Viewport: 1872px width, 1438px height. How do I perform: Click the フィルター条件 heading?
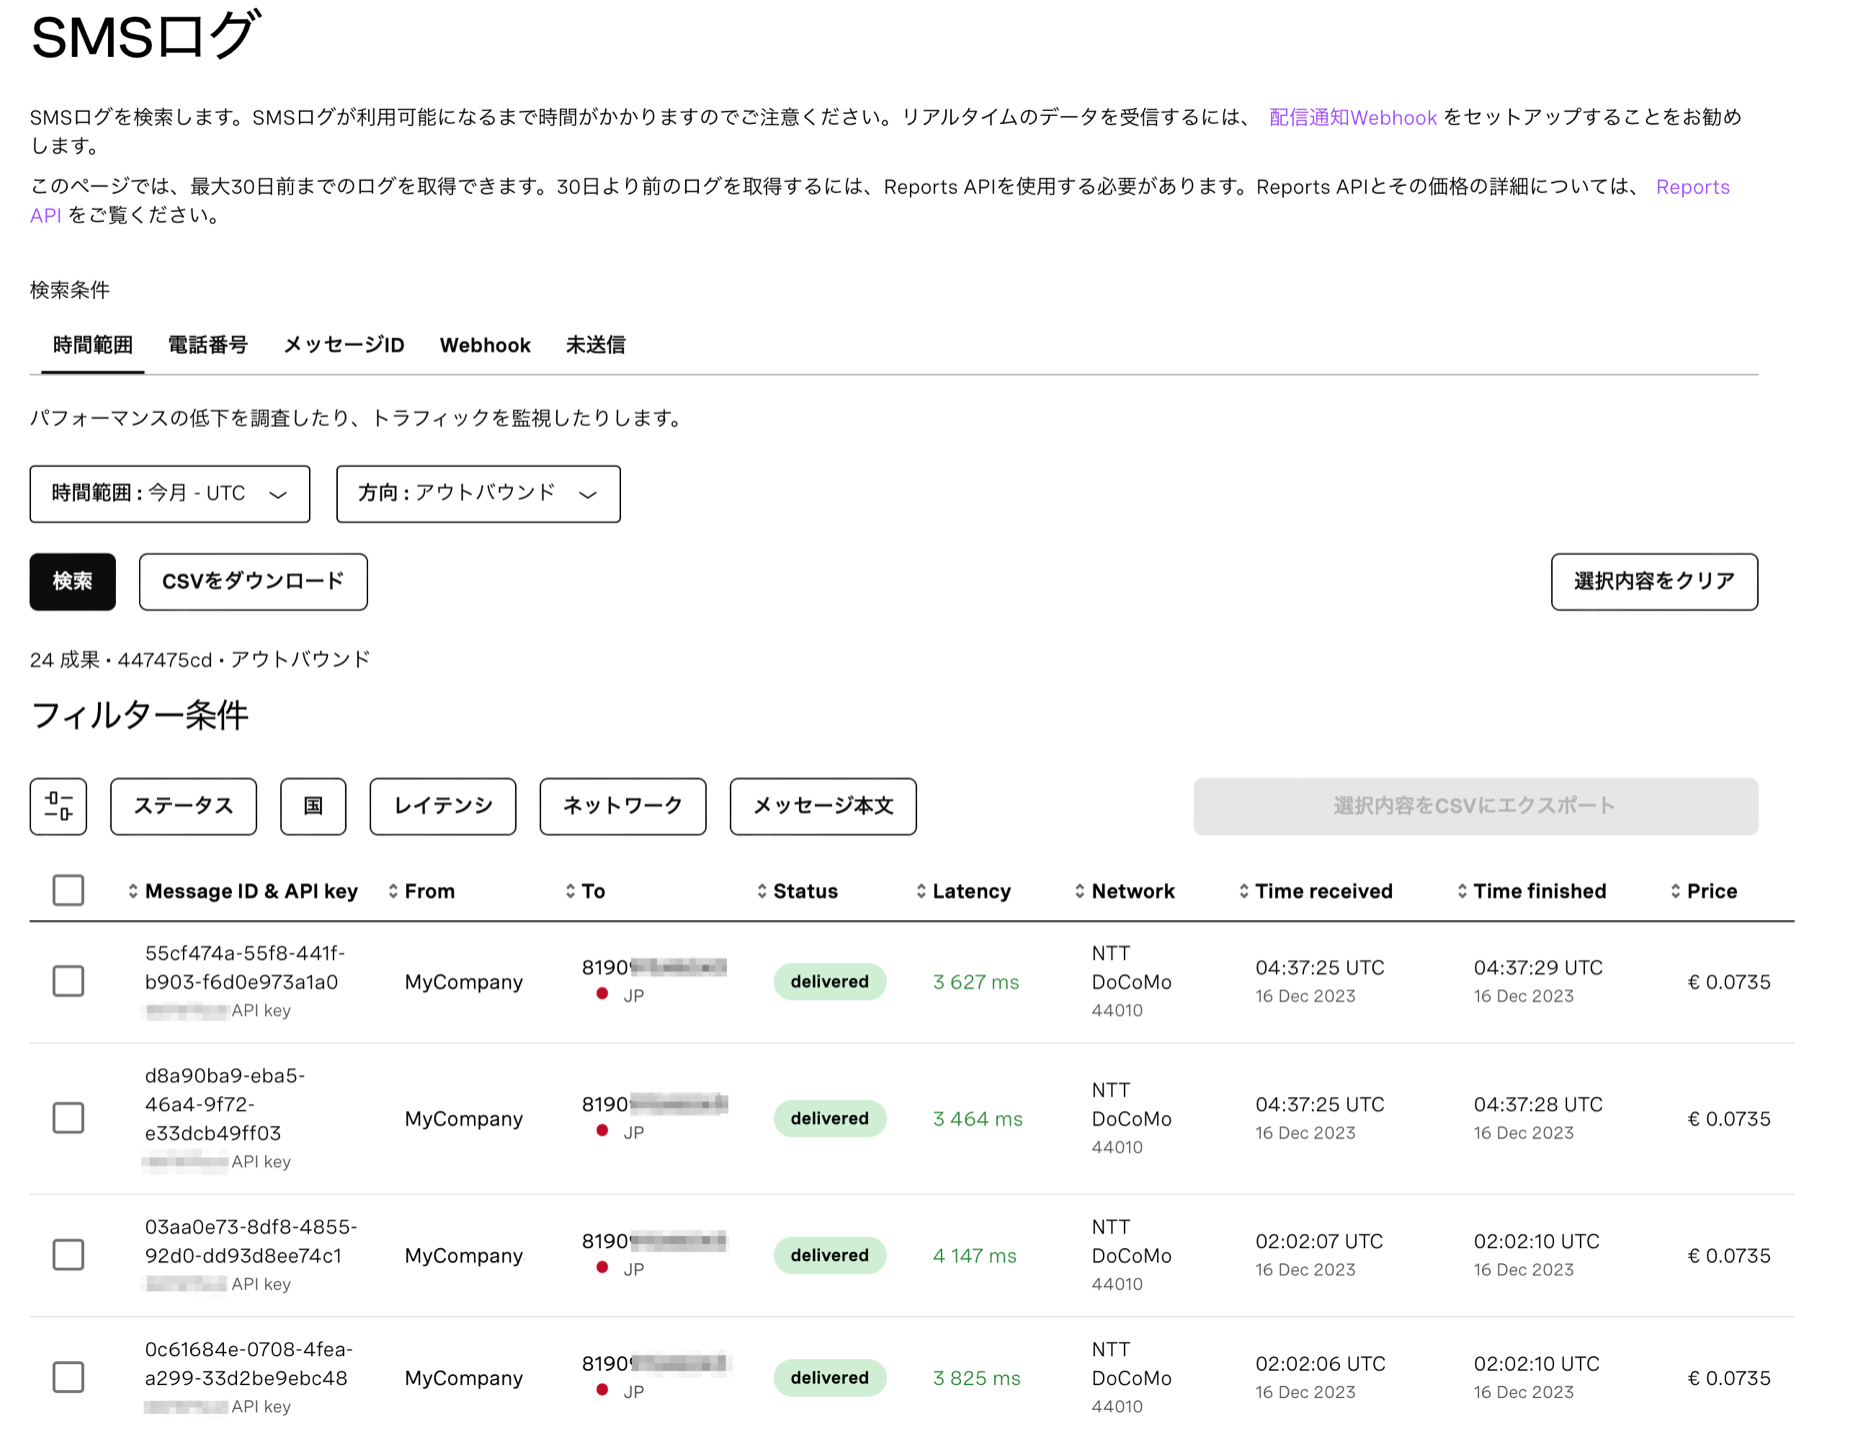(139, 716)
